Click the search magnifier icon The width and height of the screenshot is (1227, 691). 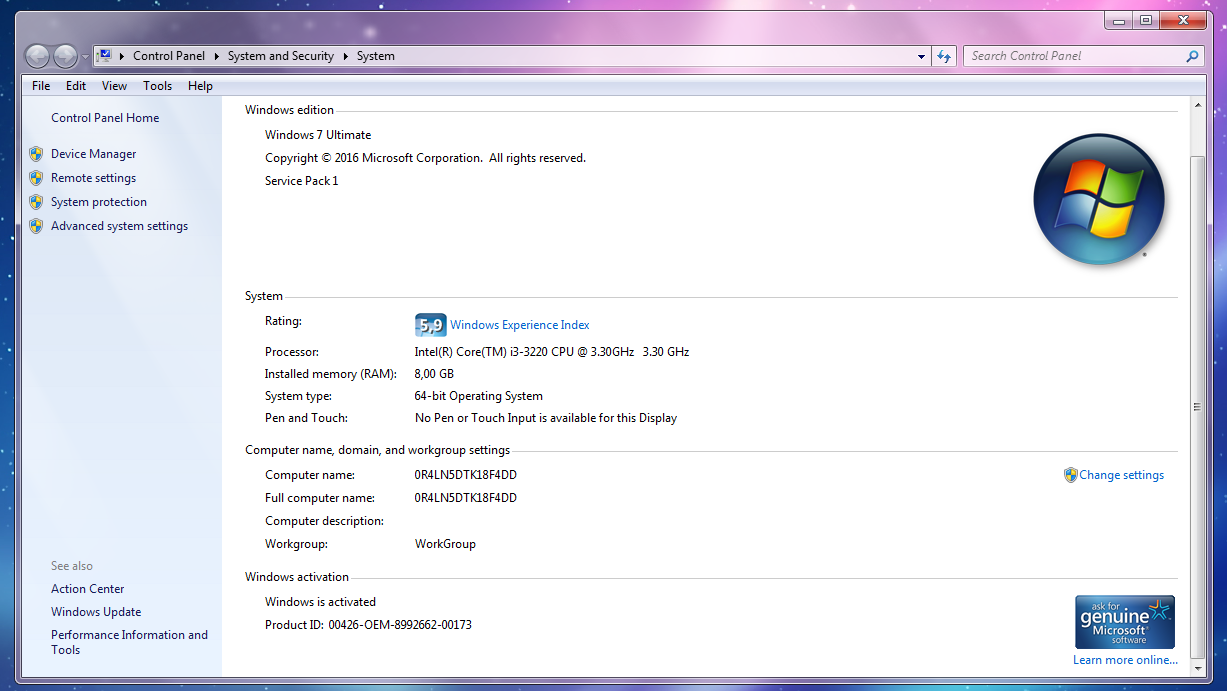(x=1192, y=57)
